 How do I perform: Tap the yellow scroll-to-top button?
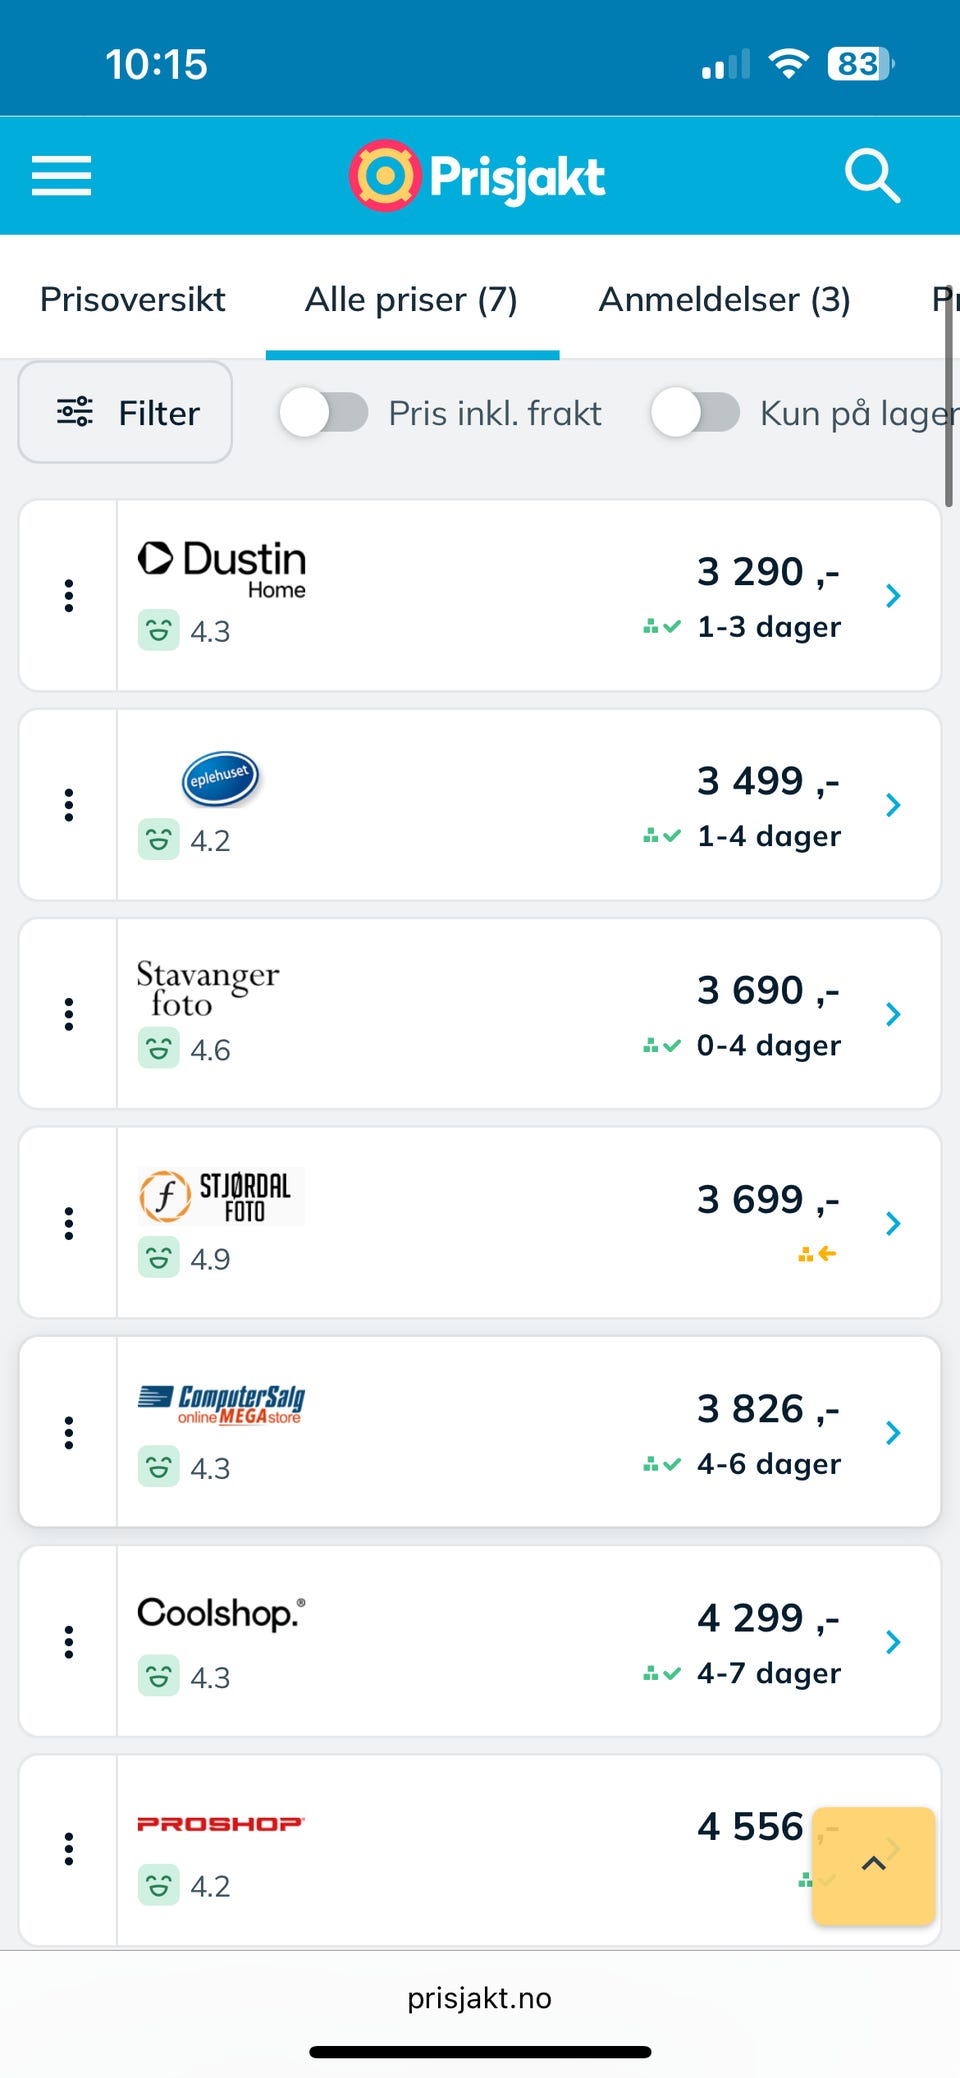(x=873, y=1865)
